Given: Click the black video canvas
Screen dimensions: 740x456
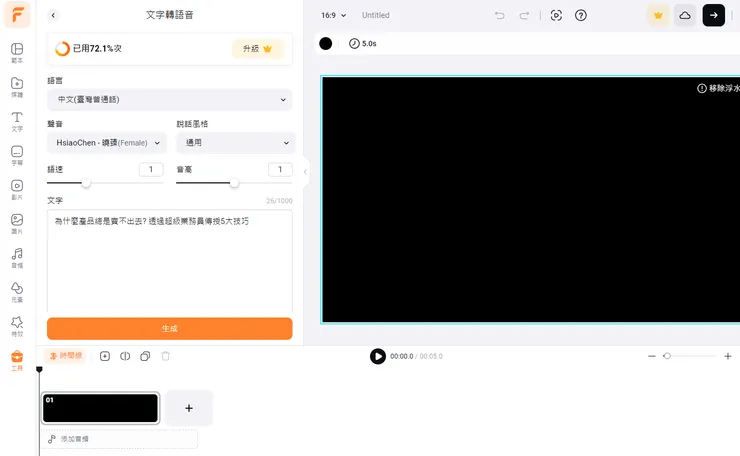Looking at the screenshot, I should point(531,200).
